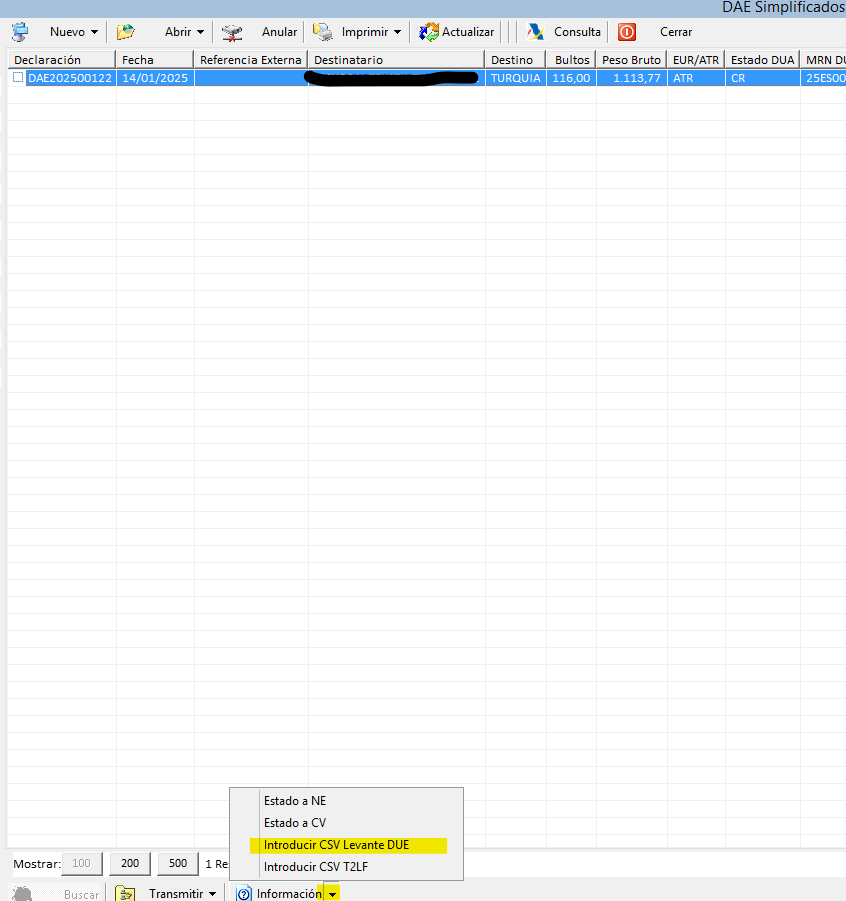The width and height of the screenshot is (846, 901).
Task: Click the Información question mark icon
Action: click(x=243, y=893)
